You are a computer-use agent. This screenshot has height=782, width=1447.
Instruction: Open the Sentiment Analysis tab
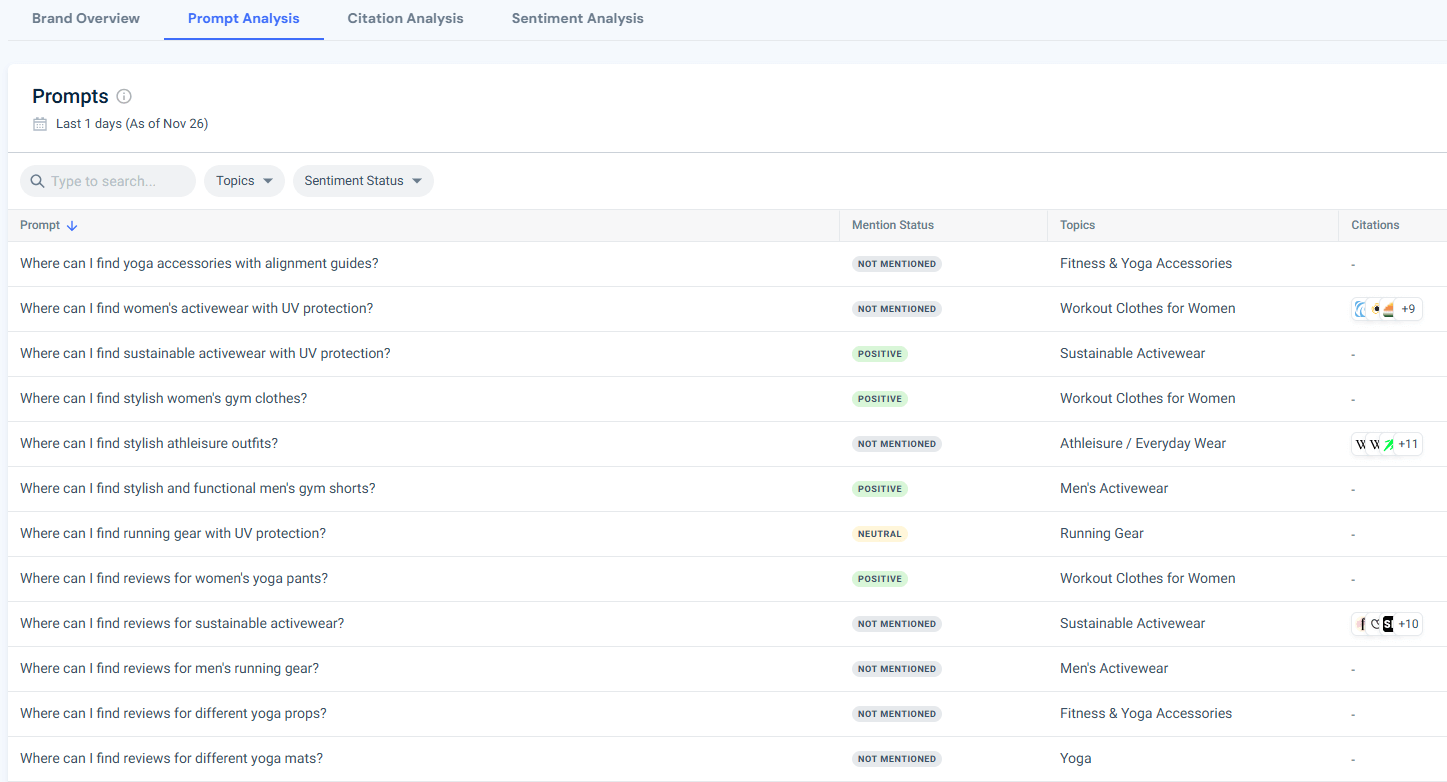[x=578, y=18]
